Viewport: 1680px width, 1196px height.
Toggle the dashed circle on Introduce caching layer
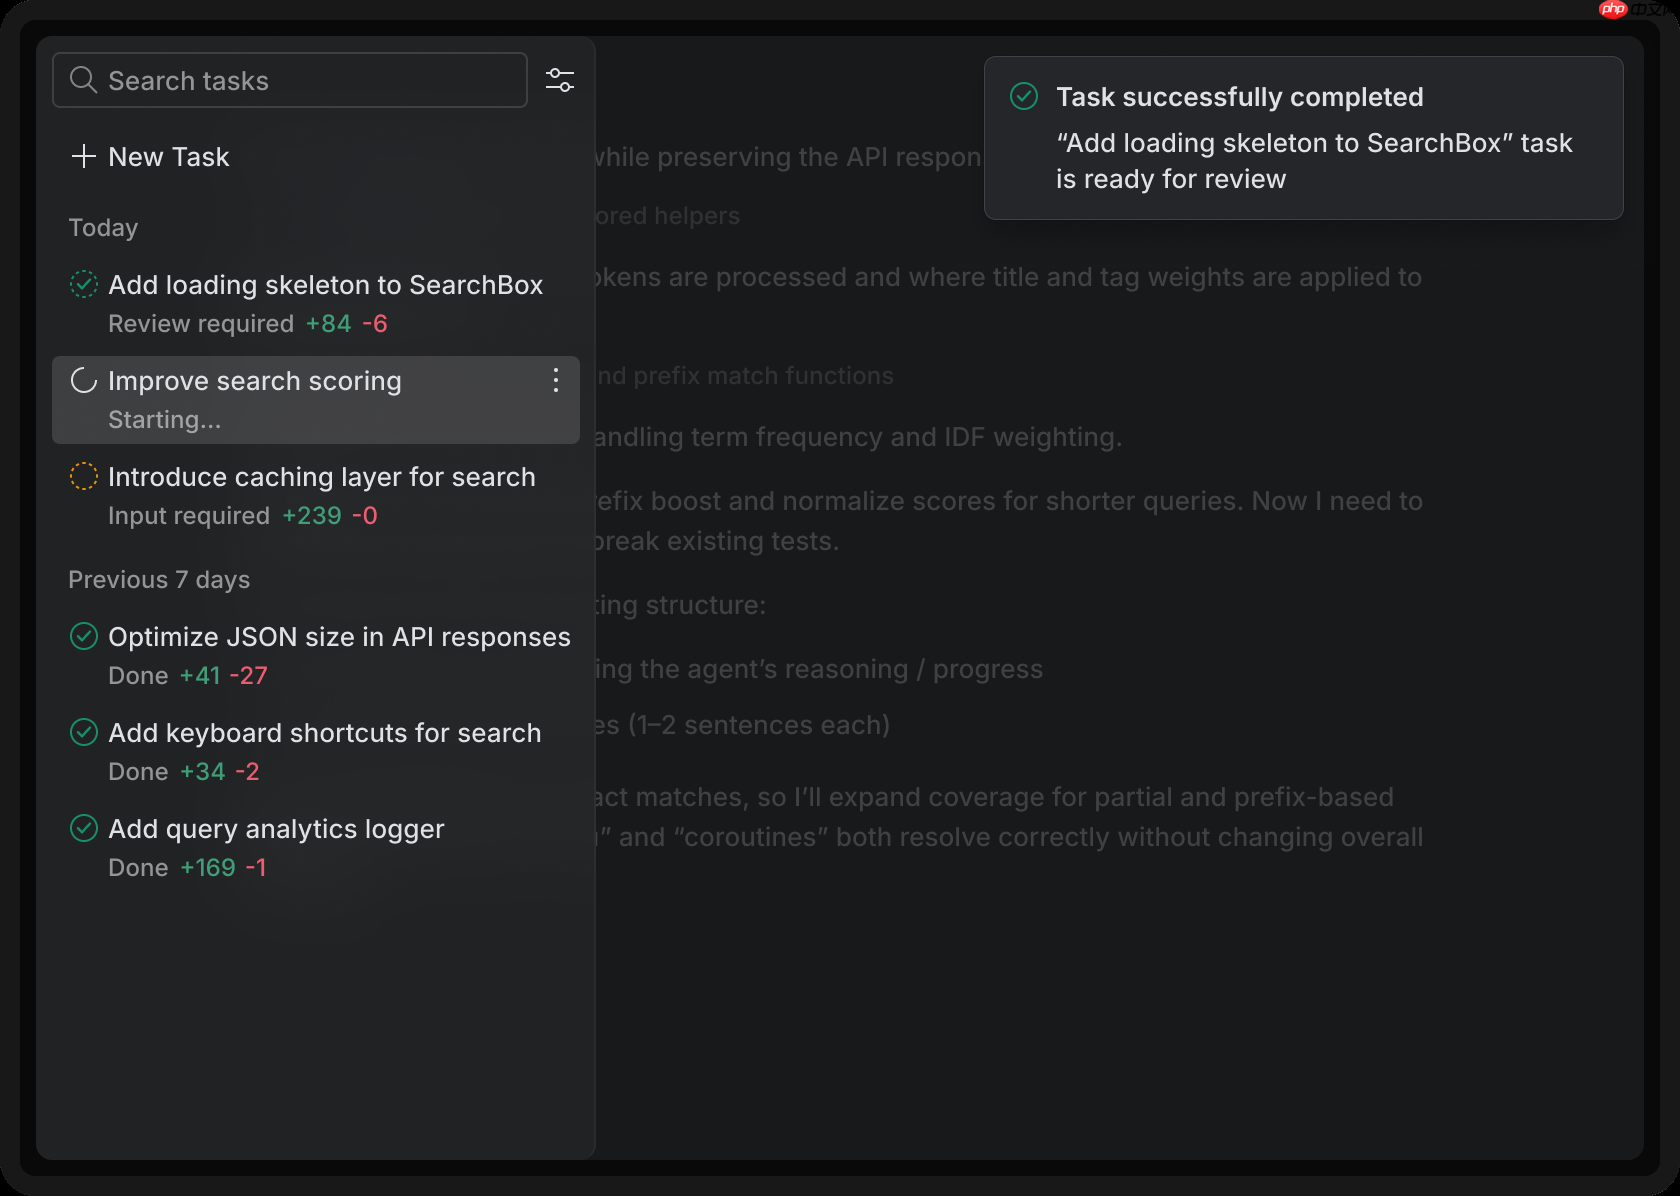(x=83, y=476)
